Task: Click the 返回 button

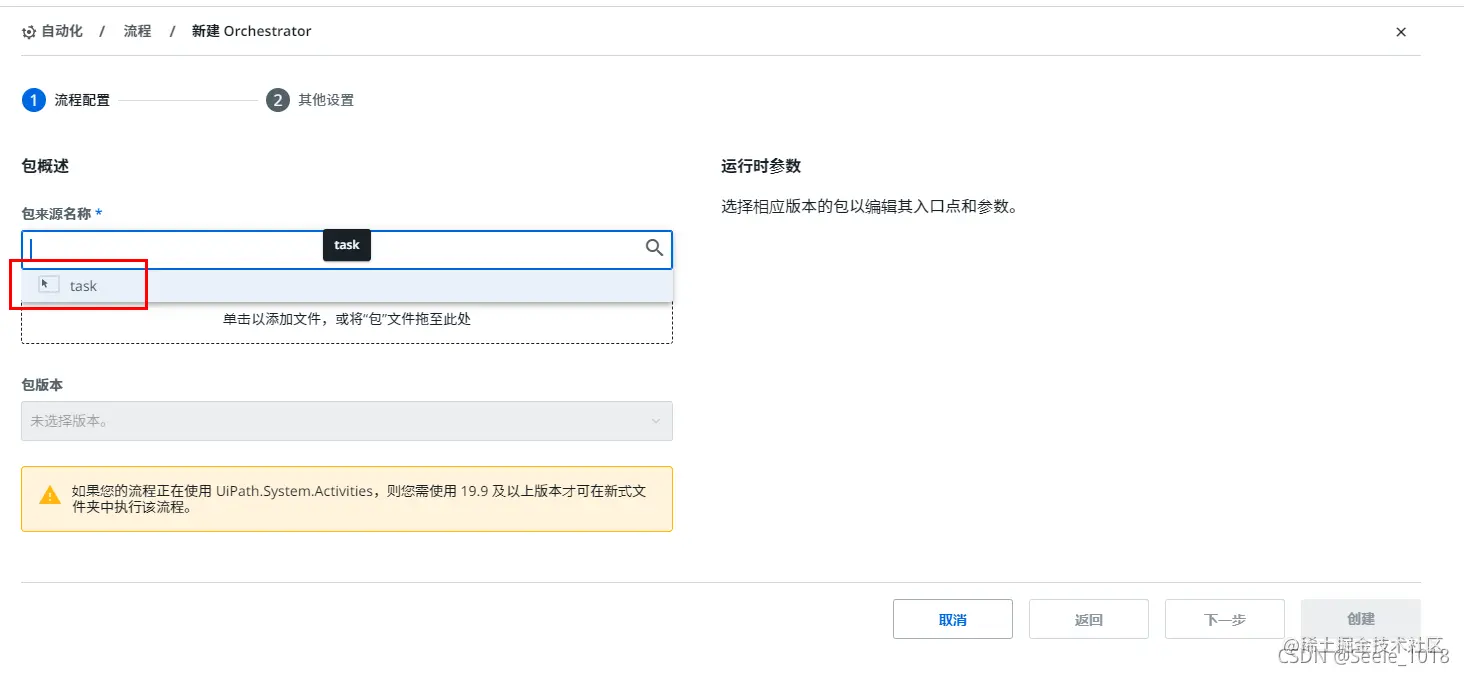Action: pyautogui.click(x=1088, y=618)
